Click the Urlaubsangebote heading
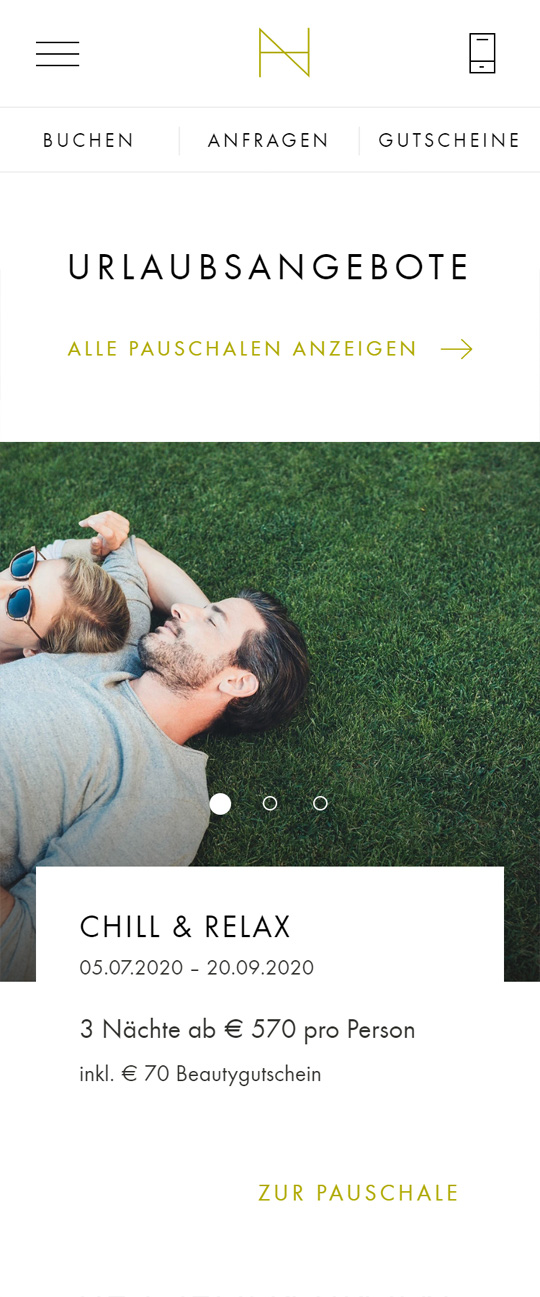The height and width of the screenshot is (1297, 540). pyautogui.click(x=269, y=268)
